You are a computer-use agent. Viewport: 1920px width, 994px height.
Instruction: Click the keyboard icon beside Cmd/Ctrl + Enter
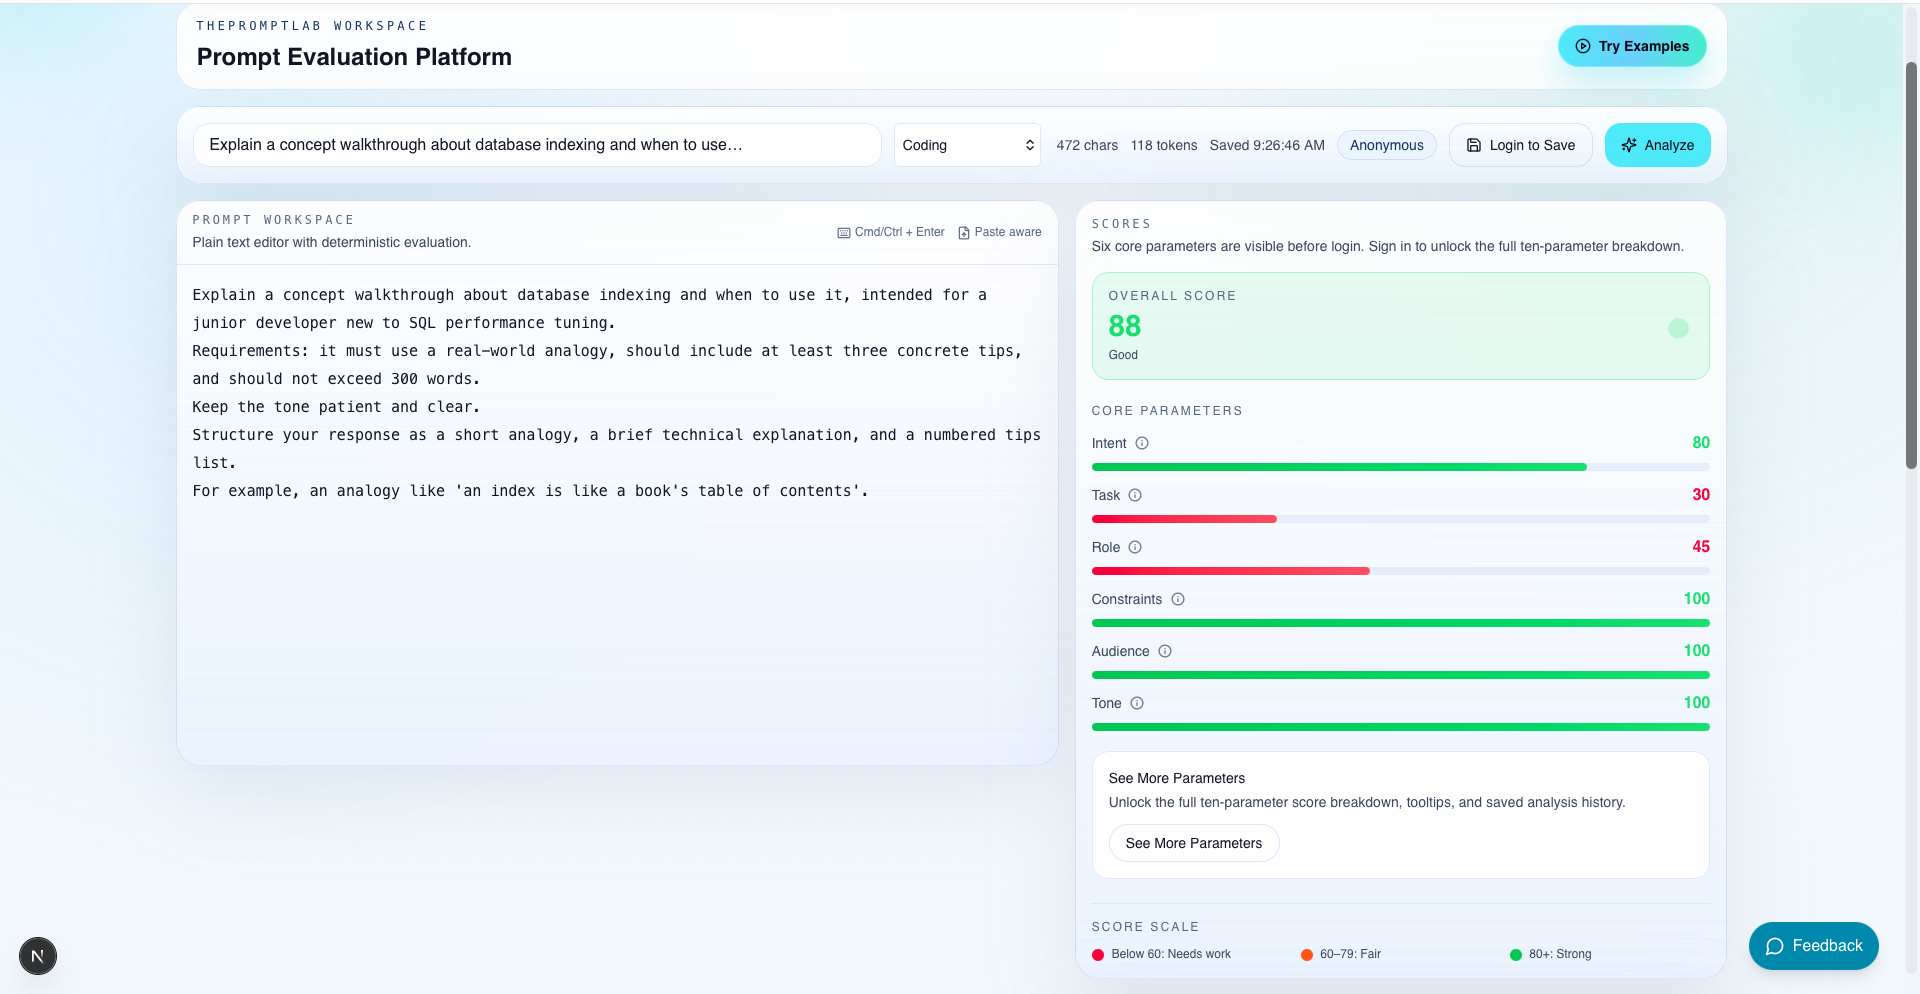coord(844,232)
